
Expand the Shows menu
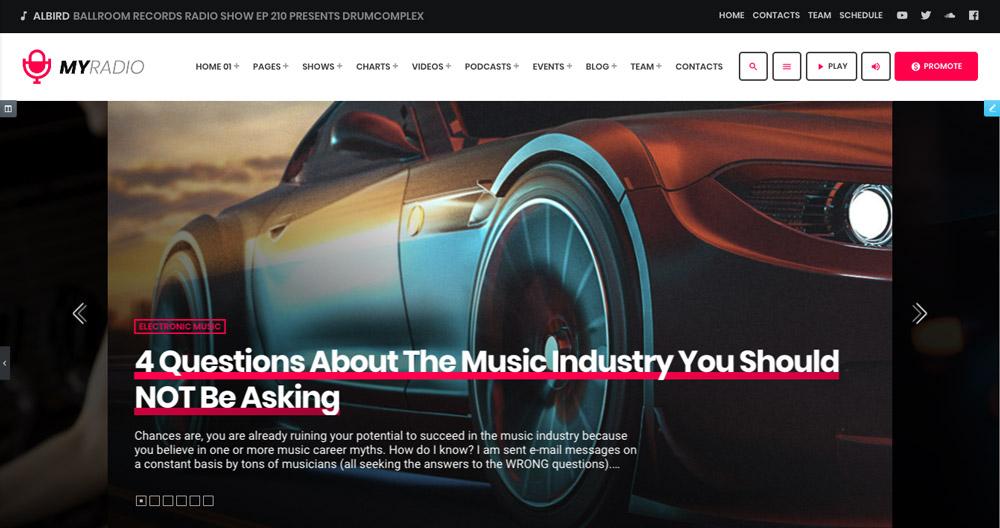click(322, 66)
